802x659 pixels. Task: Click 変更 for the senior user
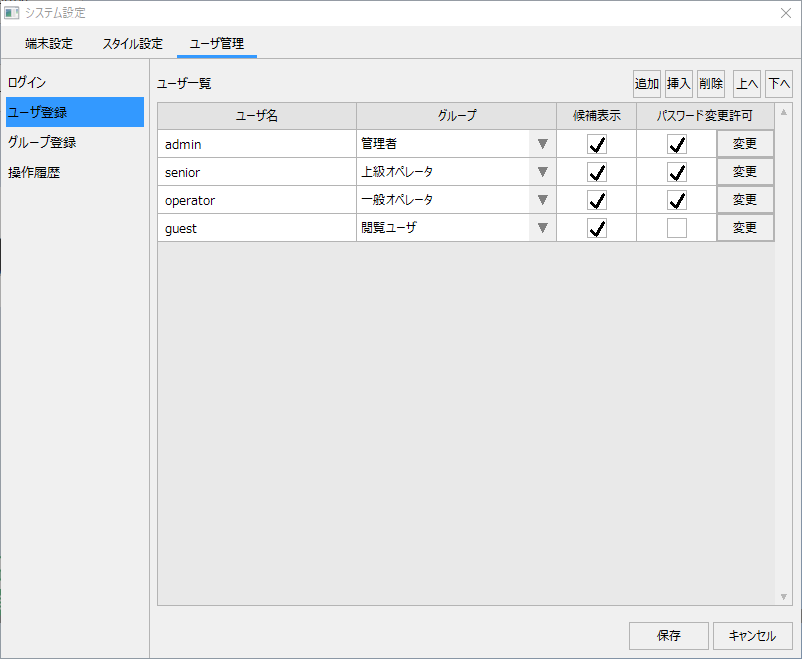tap(745, 171)
